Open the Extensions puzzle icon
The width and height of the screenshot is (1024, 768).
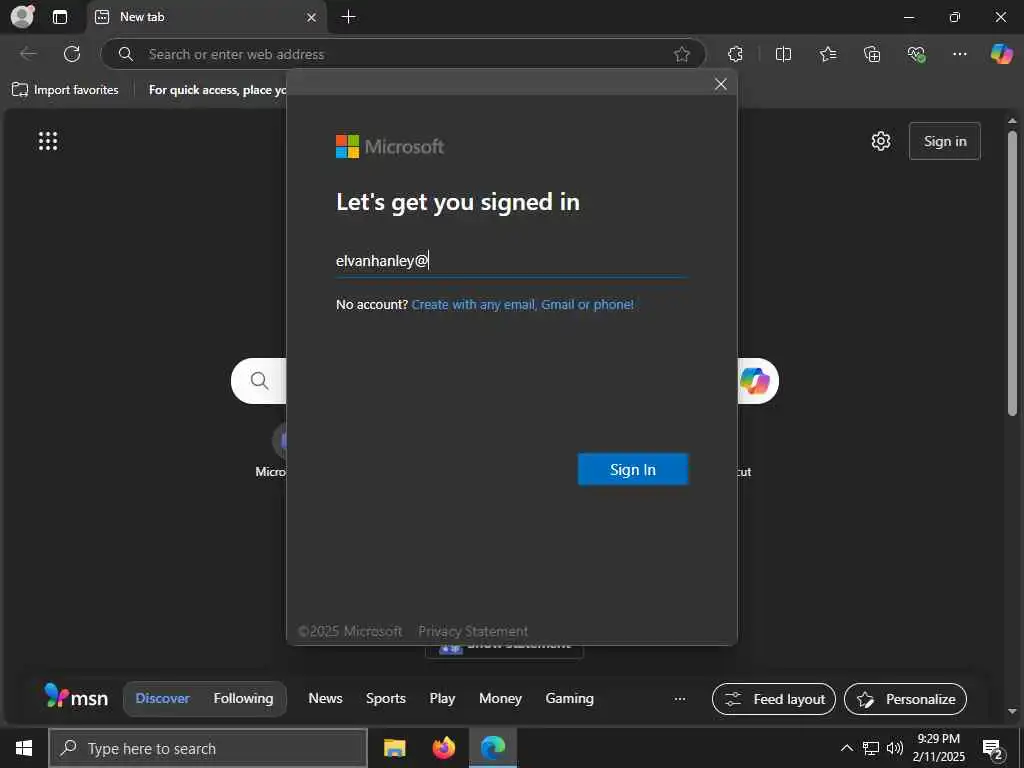click(x=735, y=54)
